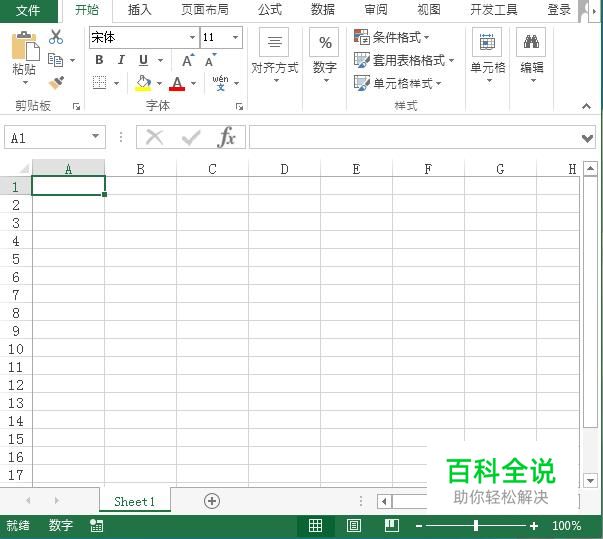Click the 登录 sign-in link
This screenshot has width=603, height=539.
(559, 10)
